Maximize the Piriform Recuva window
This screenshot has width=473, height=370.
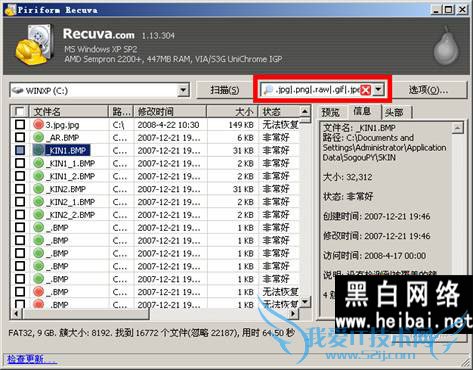(449, 10)
